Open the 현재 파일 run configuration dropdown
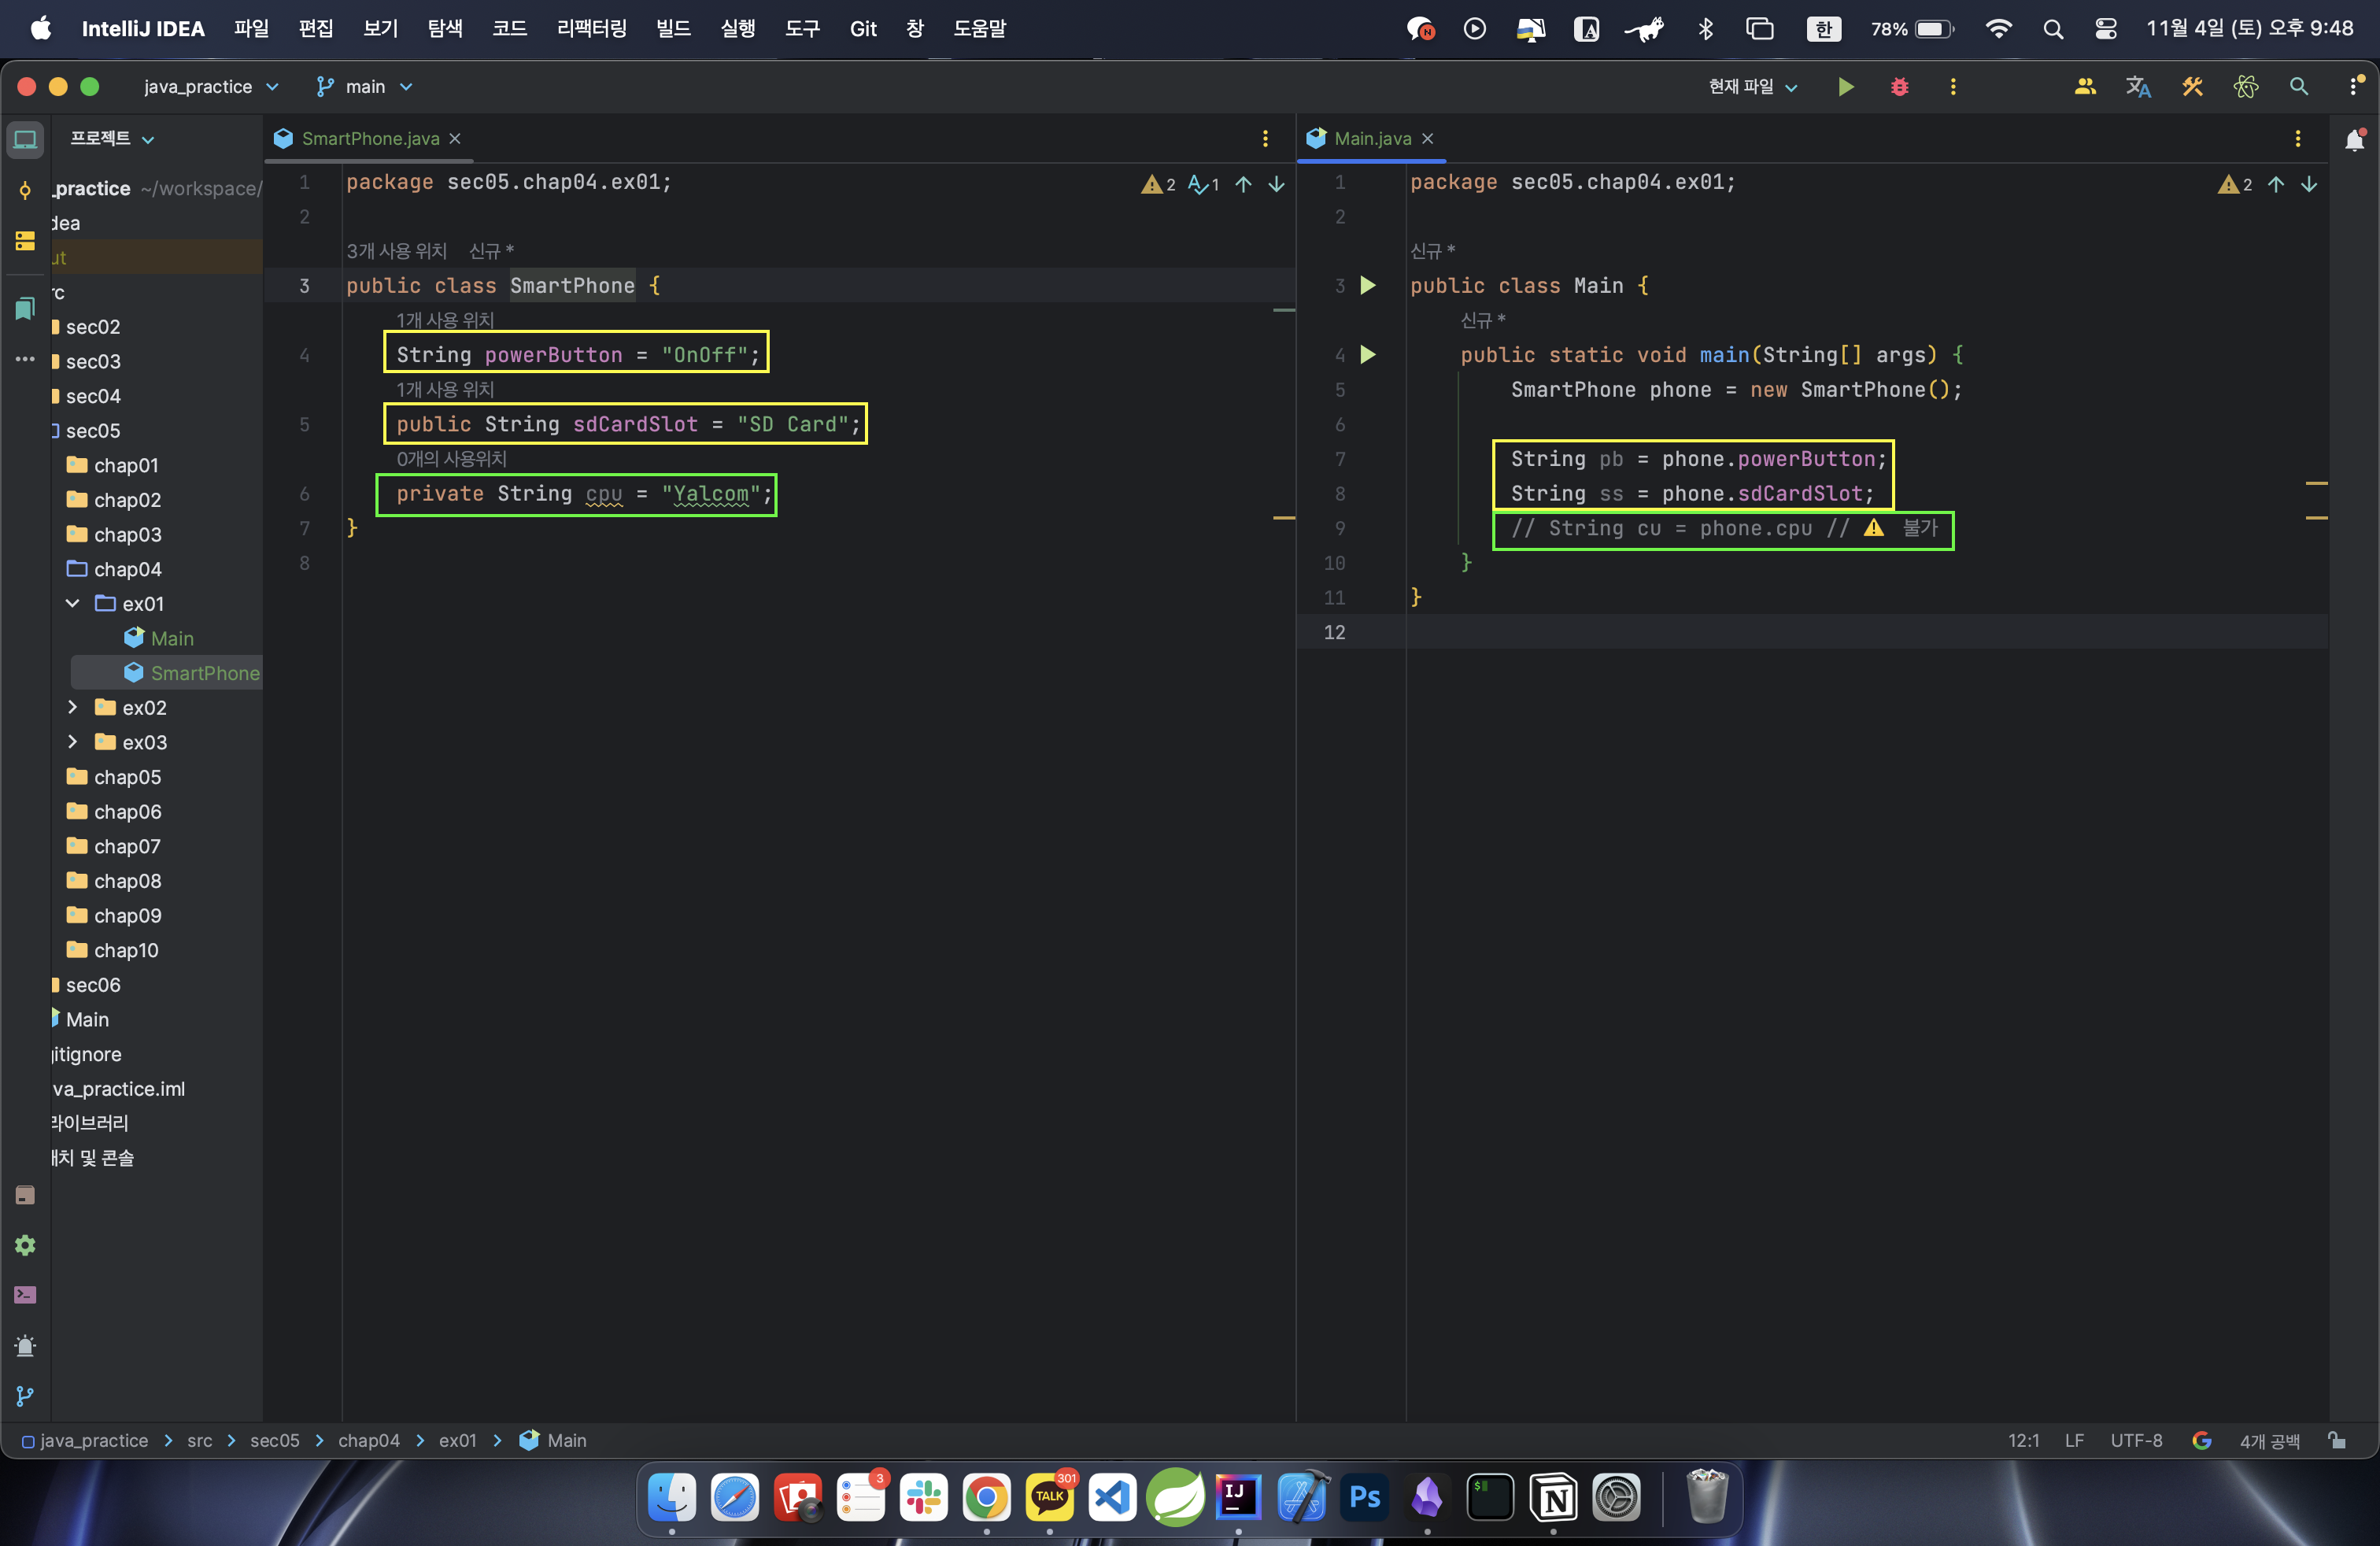The width and height of the screenshot is (2380, 1546). pos(1752,87)
